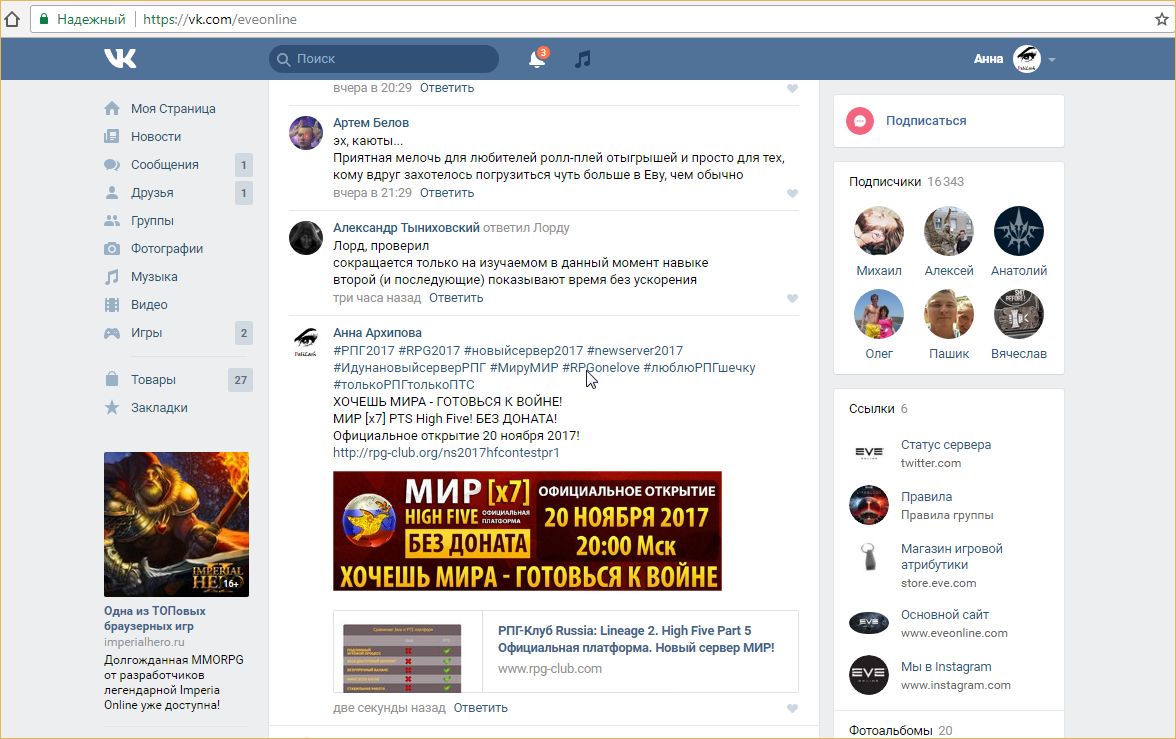
Task: Click the Imperial Hero ad image
Action: 176,524
